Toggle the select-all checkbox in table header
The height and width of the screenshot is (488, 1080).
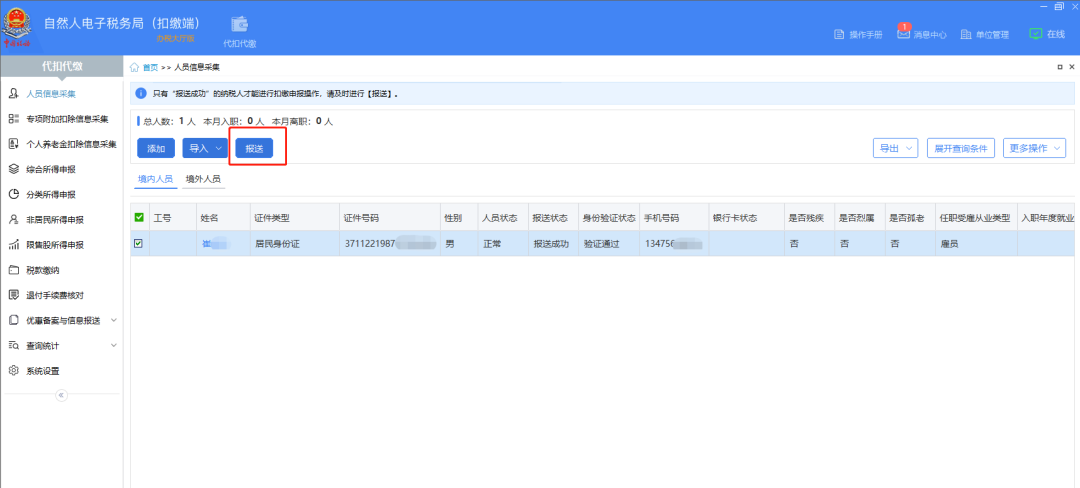click(139, 218)
